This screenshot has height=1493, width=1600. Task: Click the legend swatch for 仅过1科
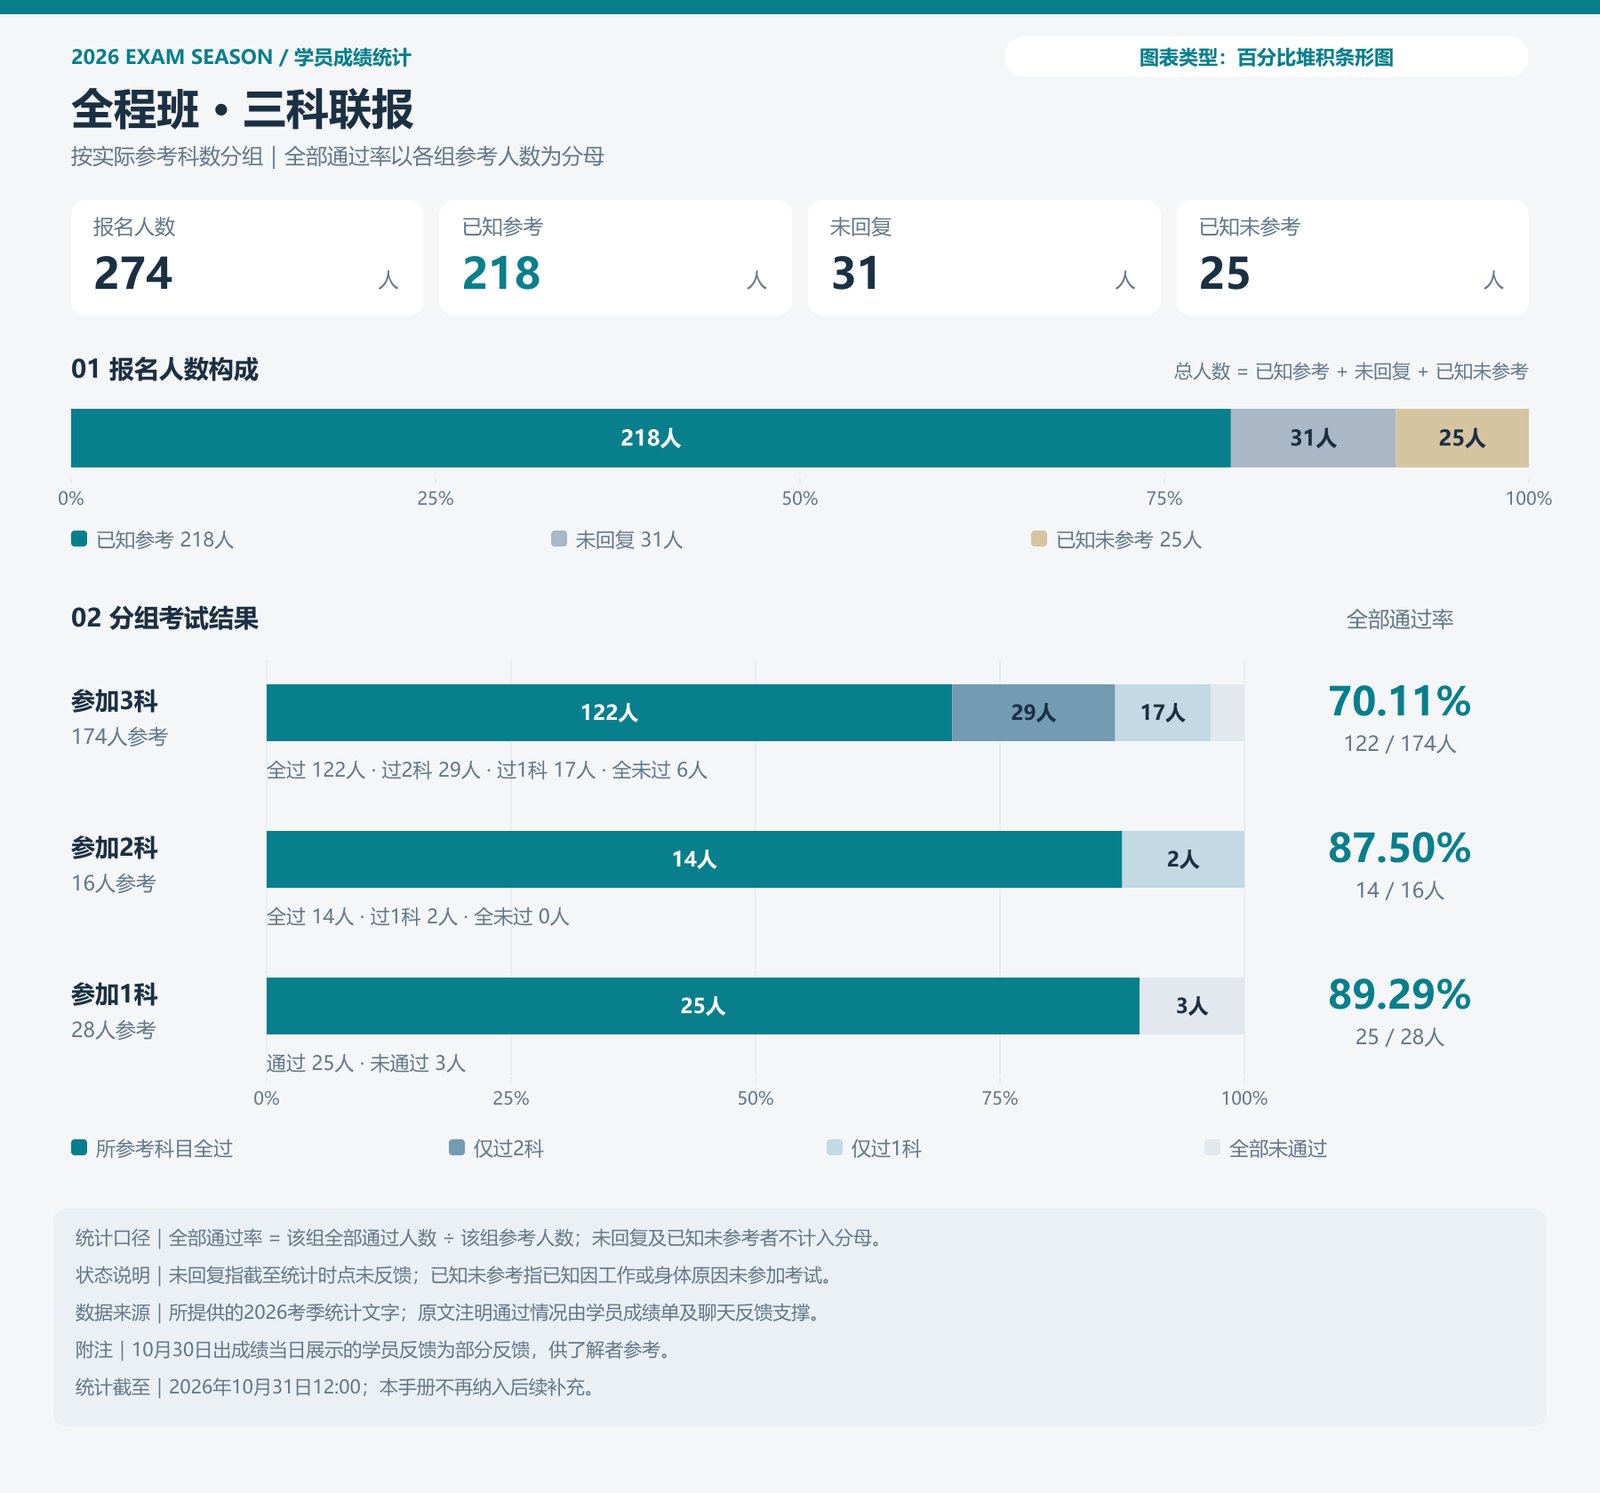click(x=835, y=1147)
